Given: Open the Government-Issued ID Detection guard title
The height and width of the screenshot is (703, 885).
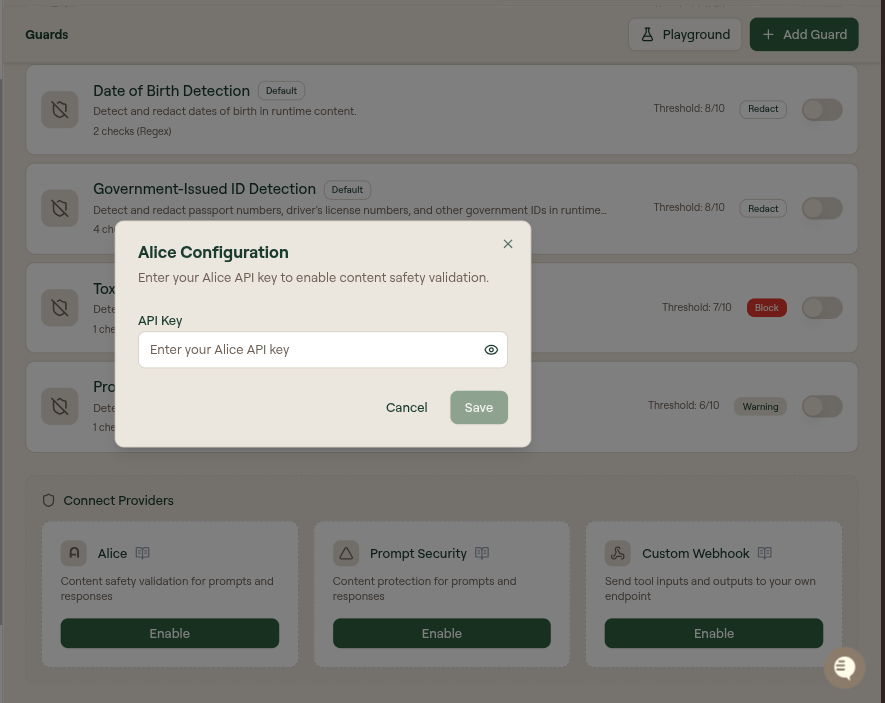Looking at the screenshot, I should [x=204, y=189].
